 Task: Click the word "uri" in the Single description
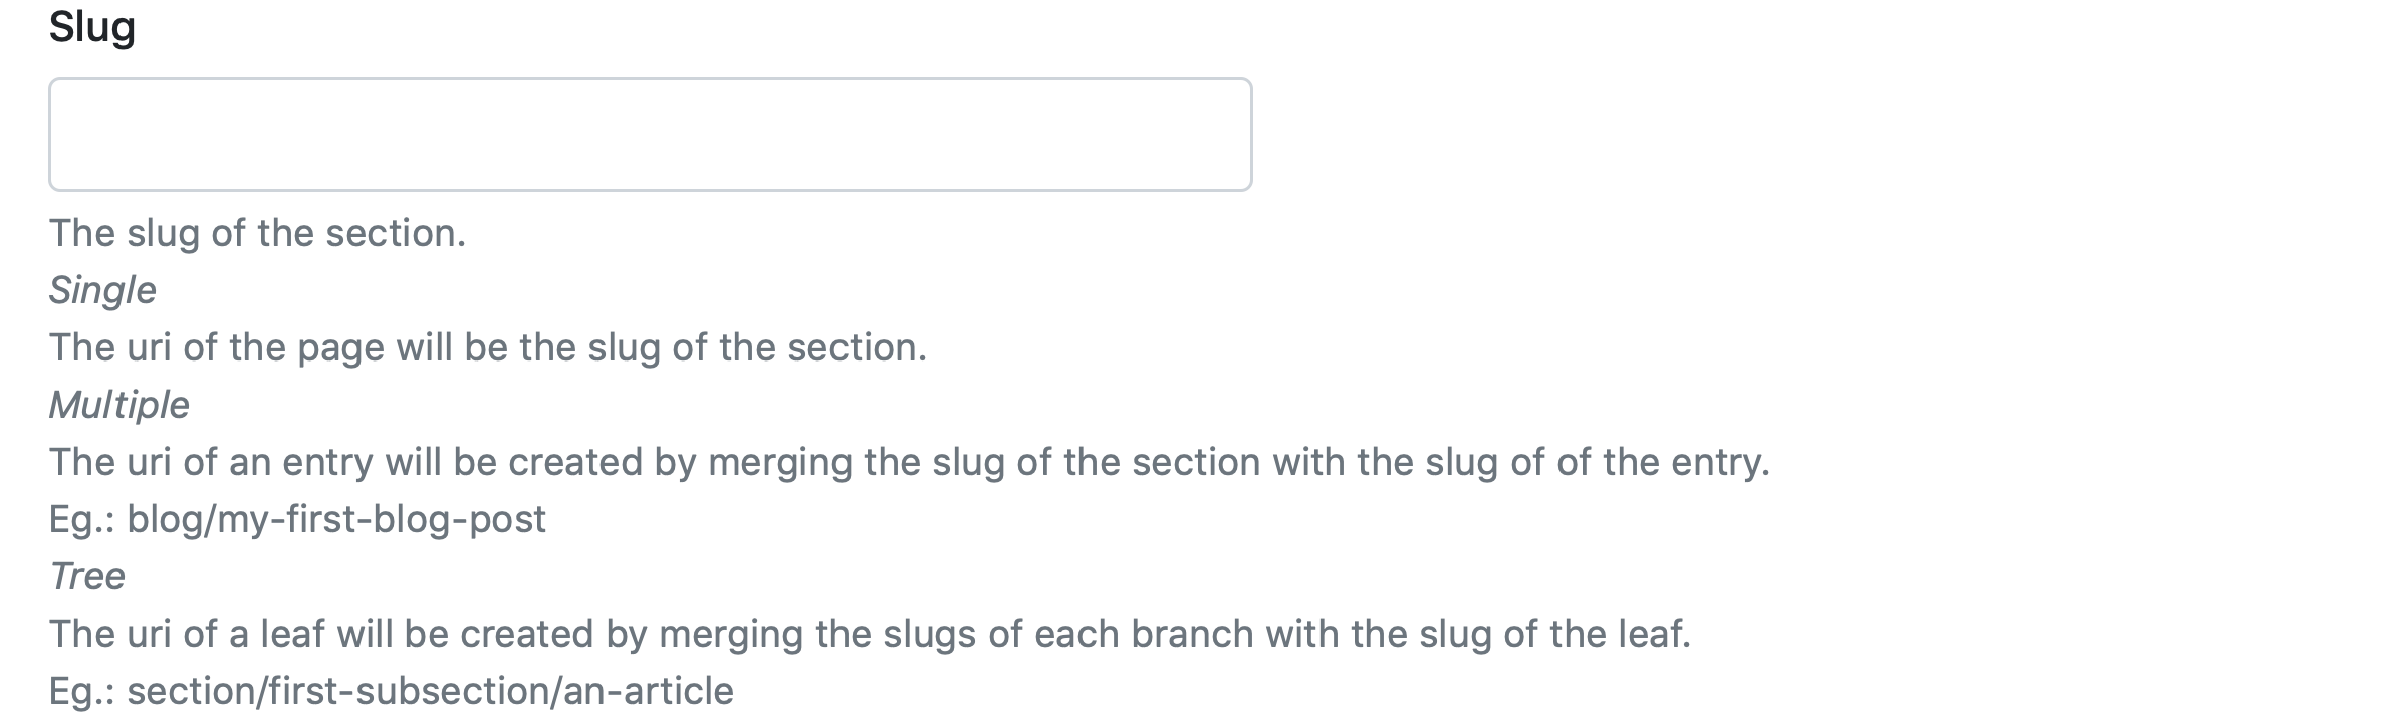pos(150,347)
